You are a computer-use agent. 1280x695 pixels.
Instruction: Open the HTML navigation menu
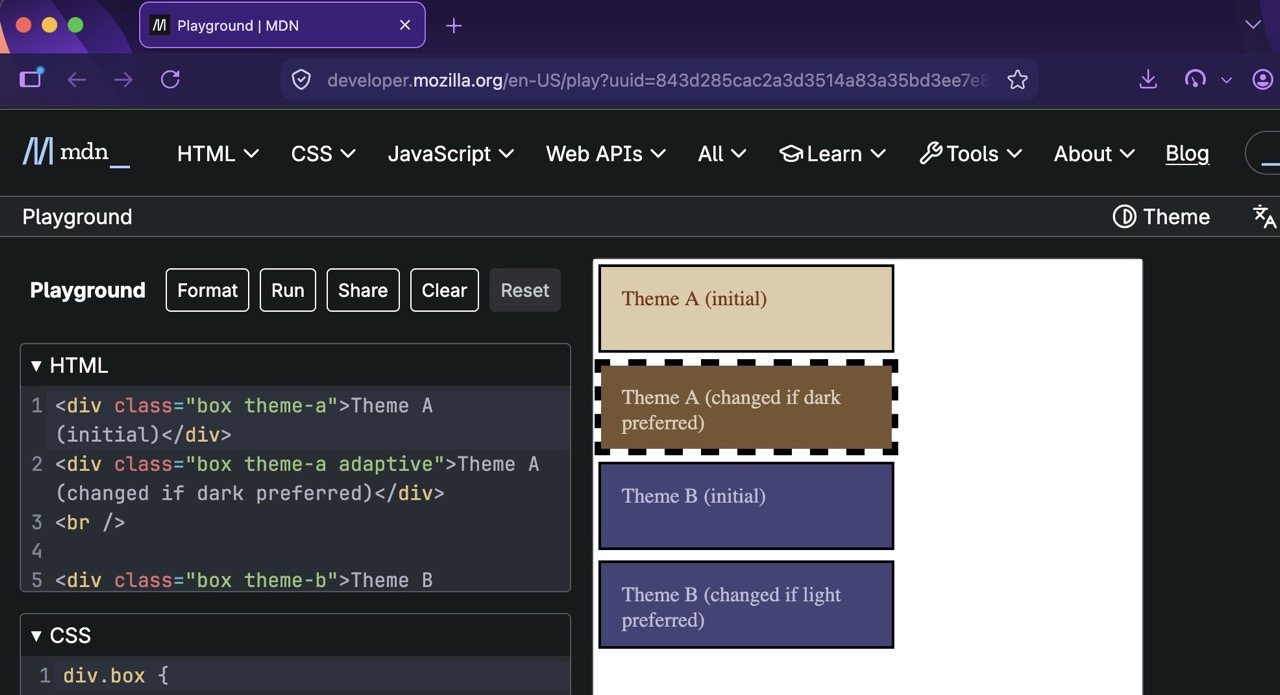[217, 153]
